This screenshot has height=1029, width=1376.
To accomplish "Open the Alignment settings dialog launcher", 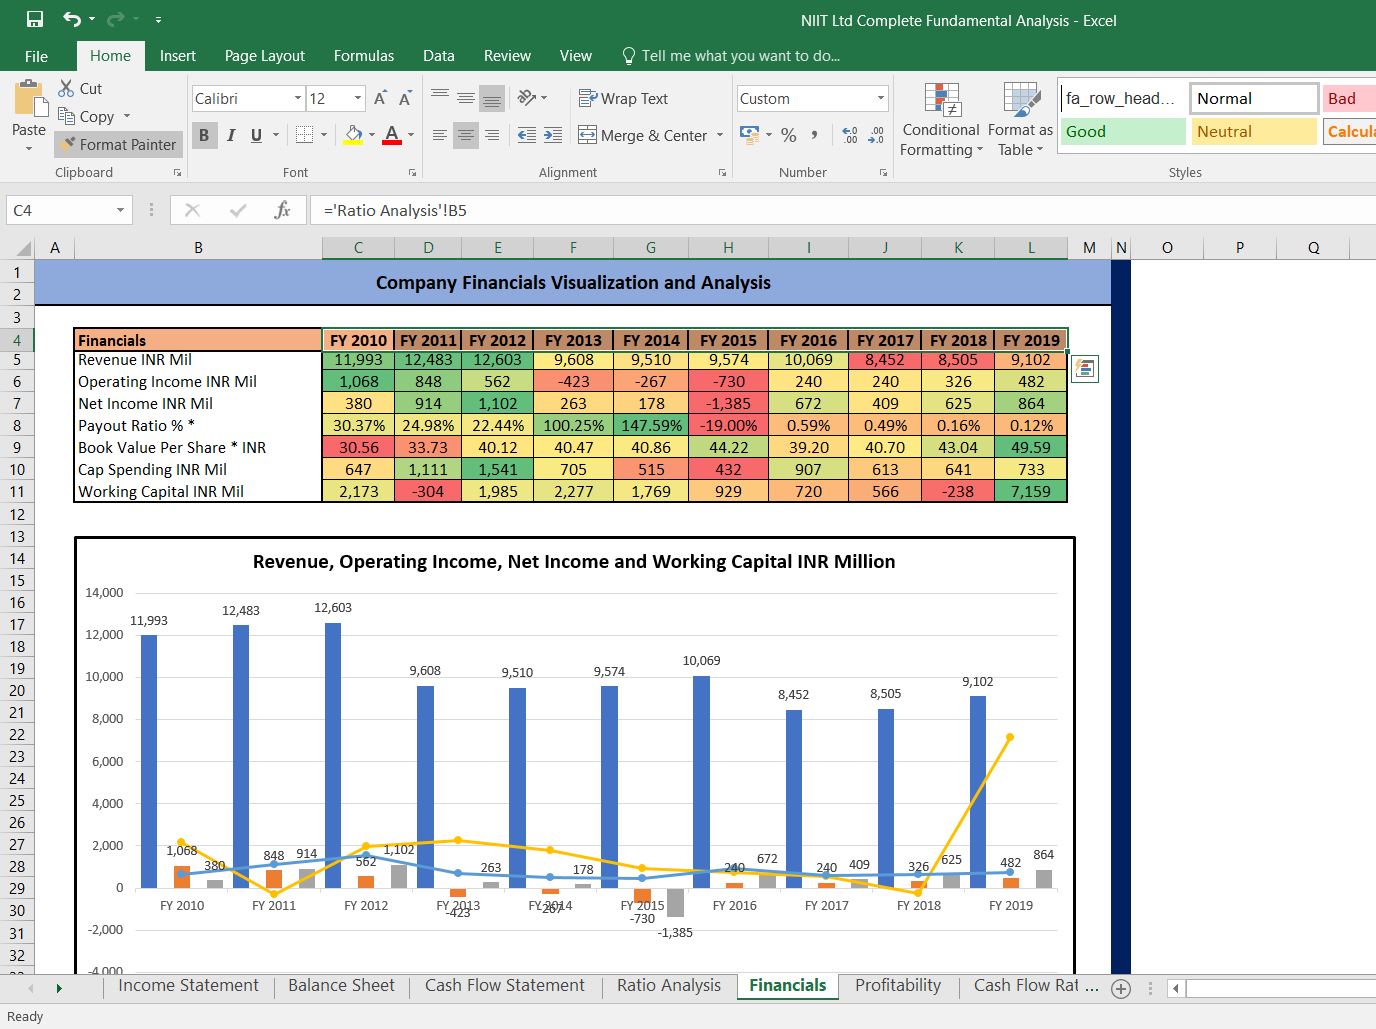I will 722,173.
